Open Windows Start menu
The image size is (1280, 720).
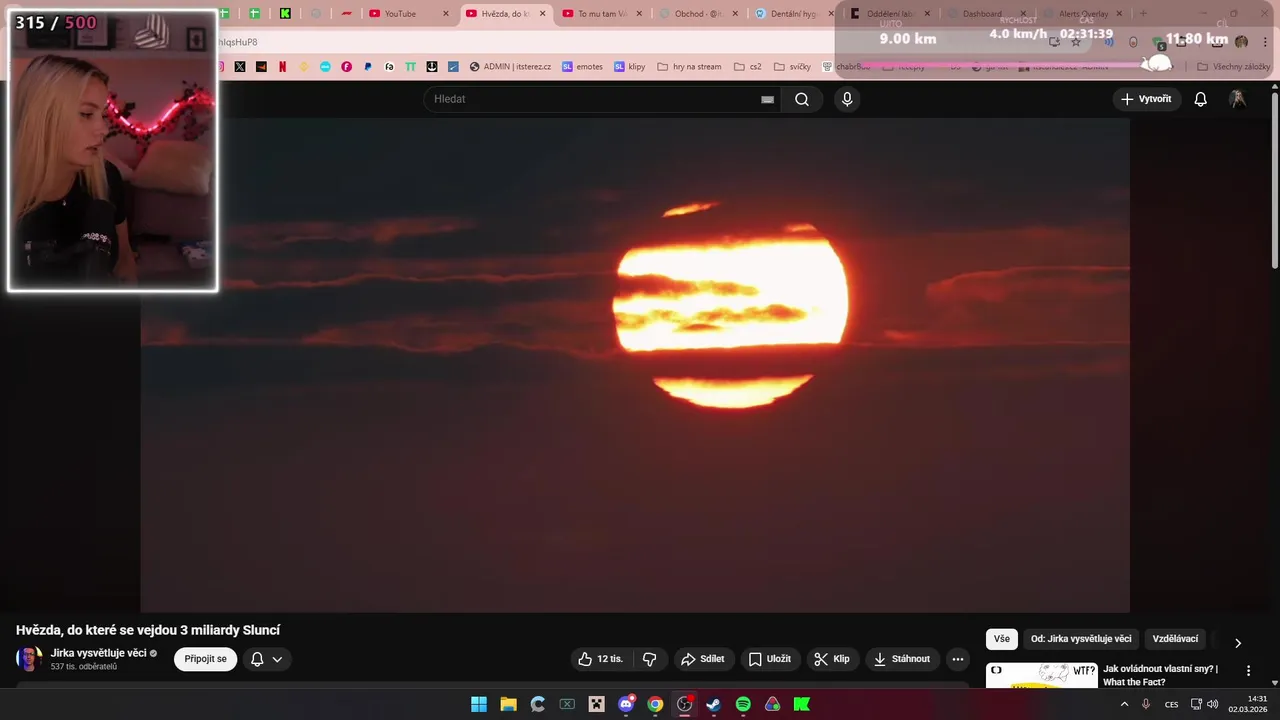tap(479, 704)
